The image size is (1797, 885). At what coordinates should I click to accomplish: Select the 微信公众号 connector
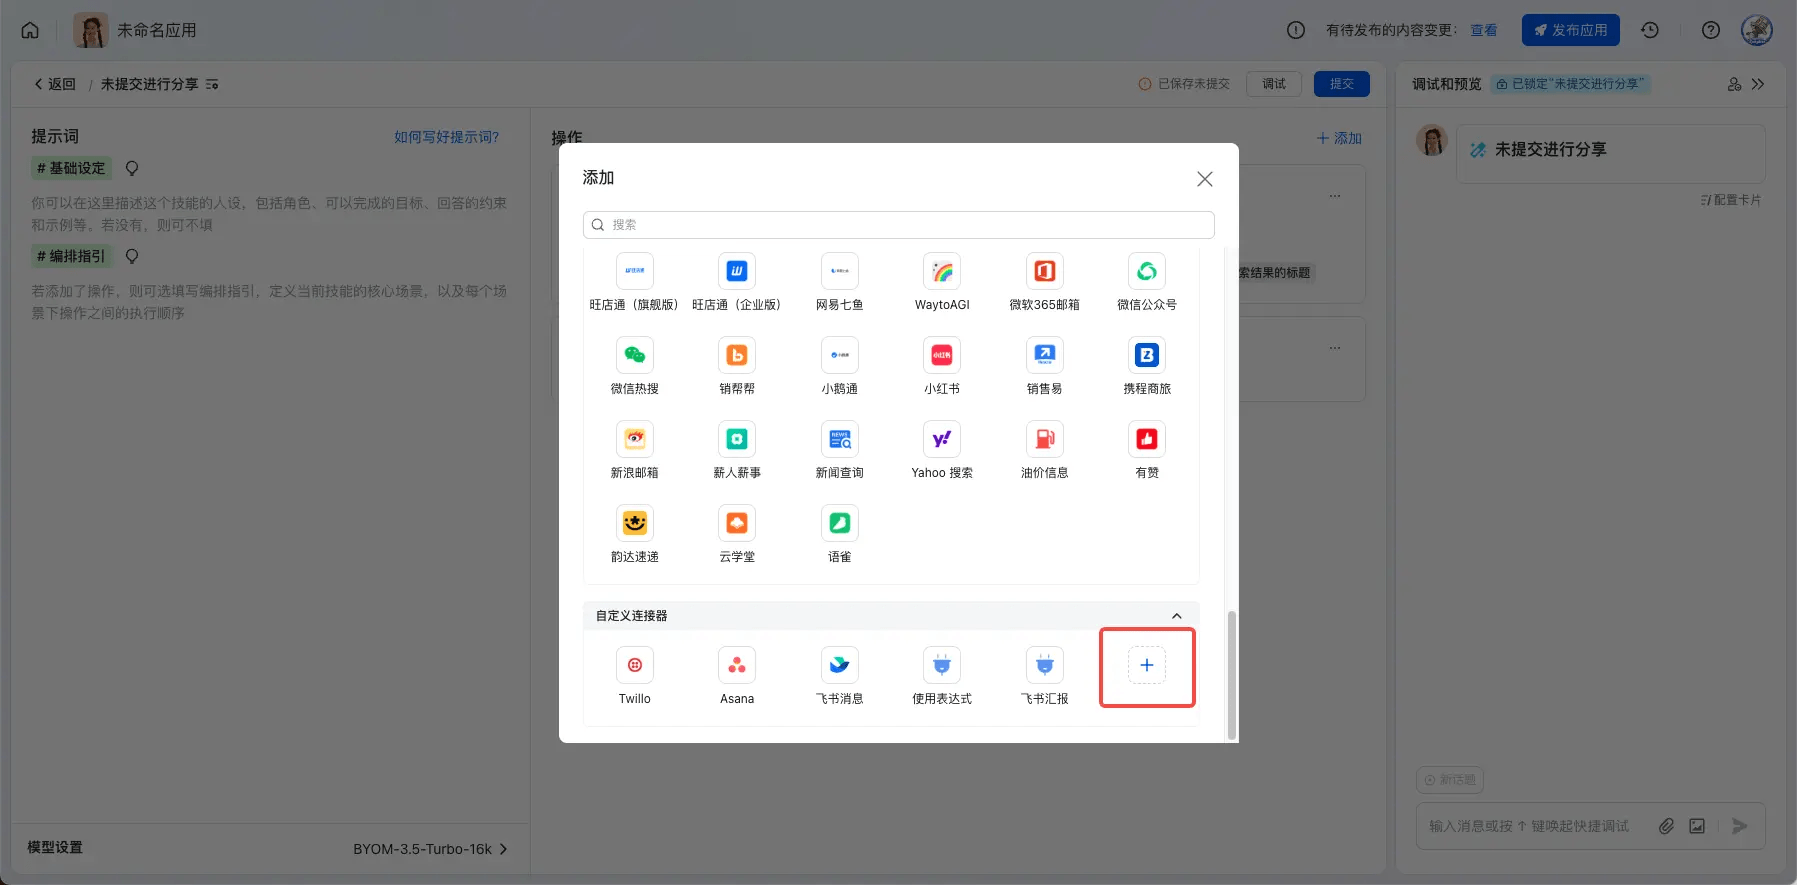1147,271
